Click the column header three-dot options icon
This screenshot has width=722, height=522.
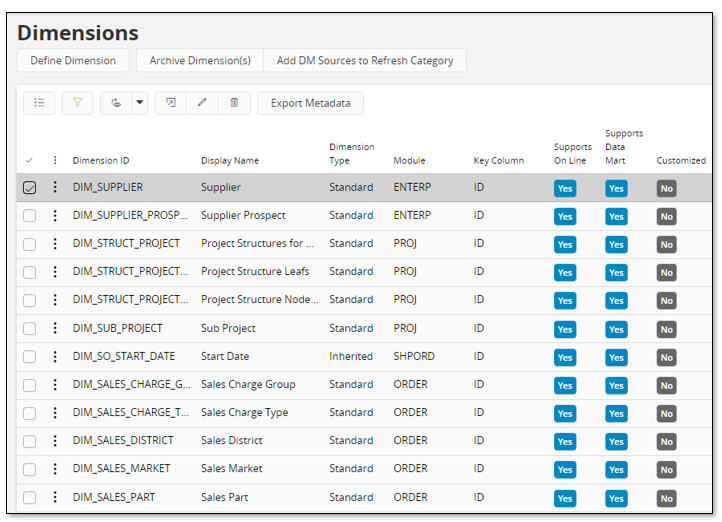(55, 160)
